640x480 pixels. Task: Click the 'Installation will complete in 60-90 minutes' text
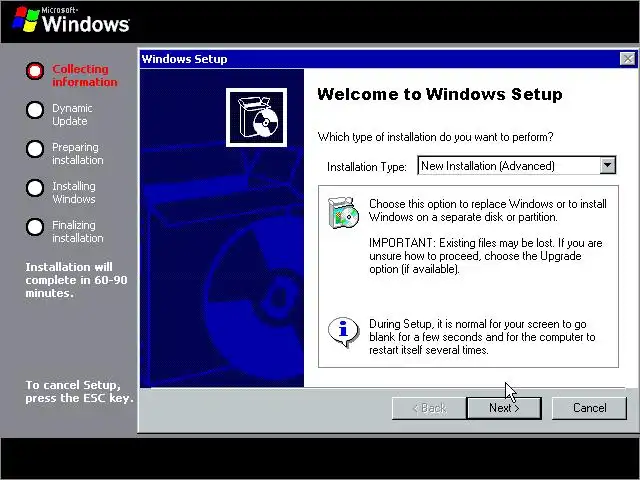click(76, 280)
